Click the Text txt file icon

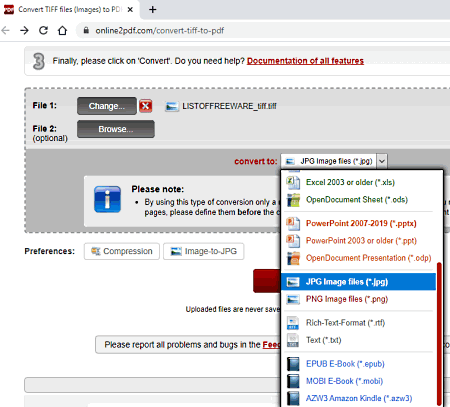point(293,340)
